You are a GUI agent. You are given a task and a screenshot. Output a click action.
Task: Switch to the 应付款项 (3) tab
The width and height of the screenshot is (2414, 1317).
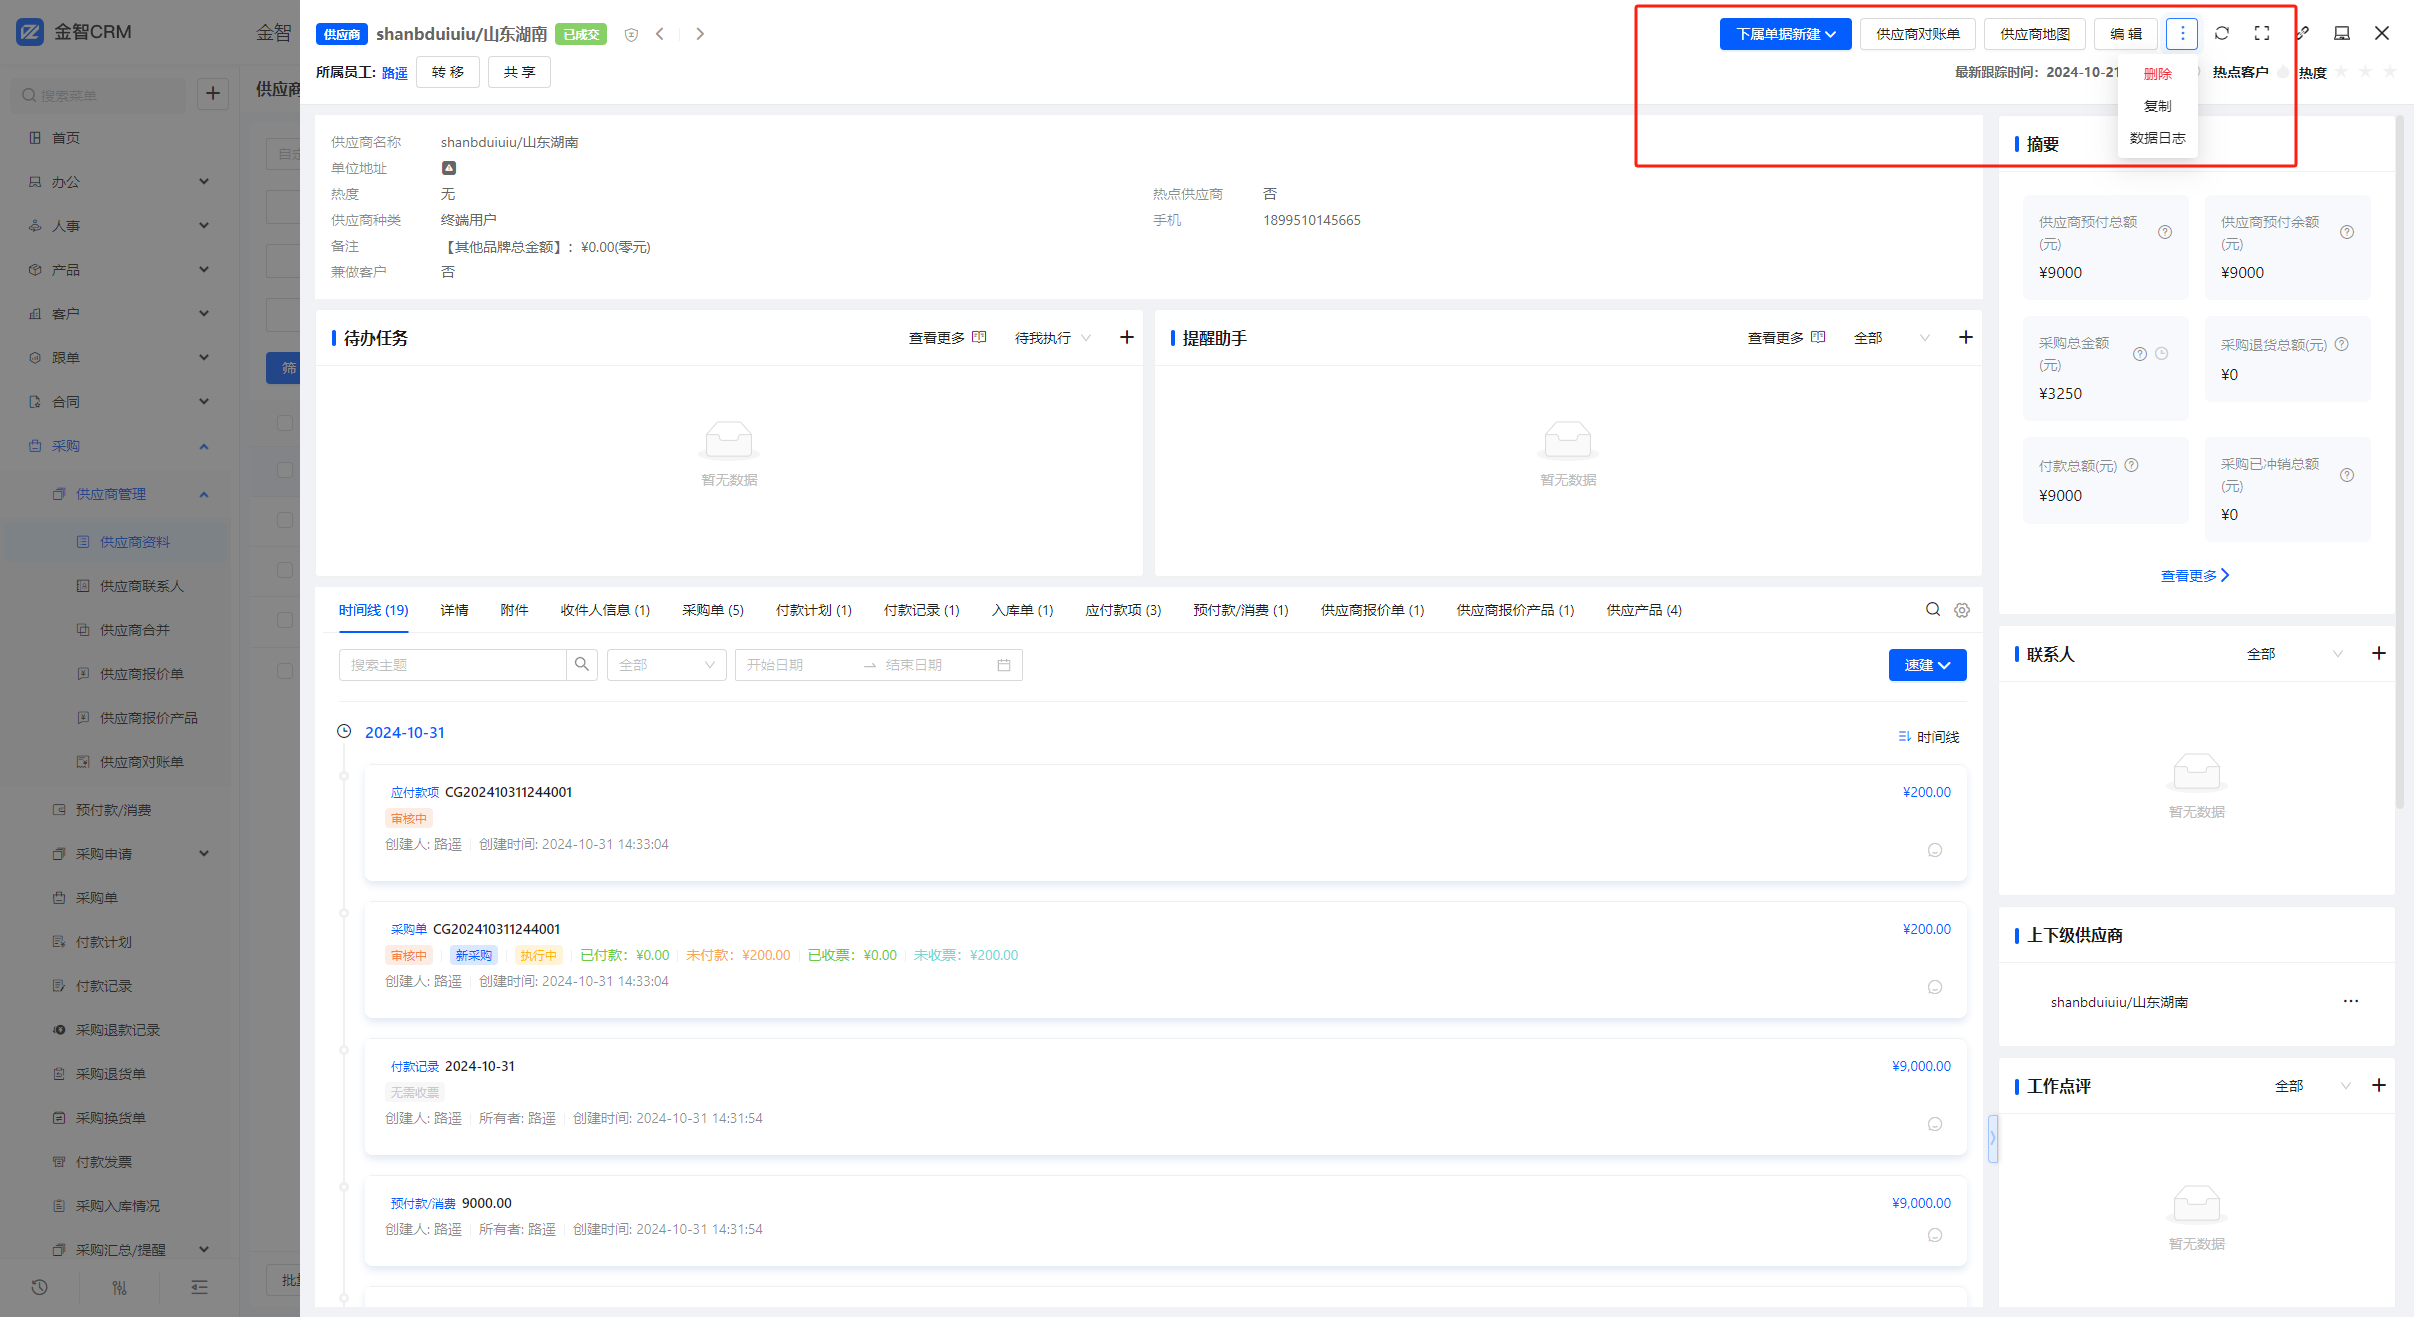coord(1123,610)
